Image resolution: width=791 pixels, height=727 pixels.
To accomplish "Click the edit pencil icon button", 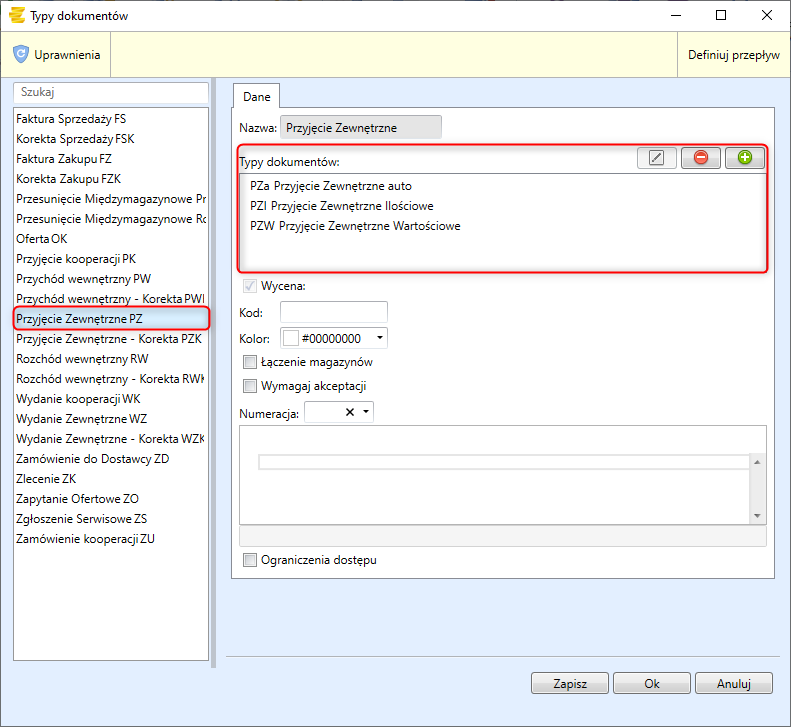I will click(656, 158).
